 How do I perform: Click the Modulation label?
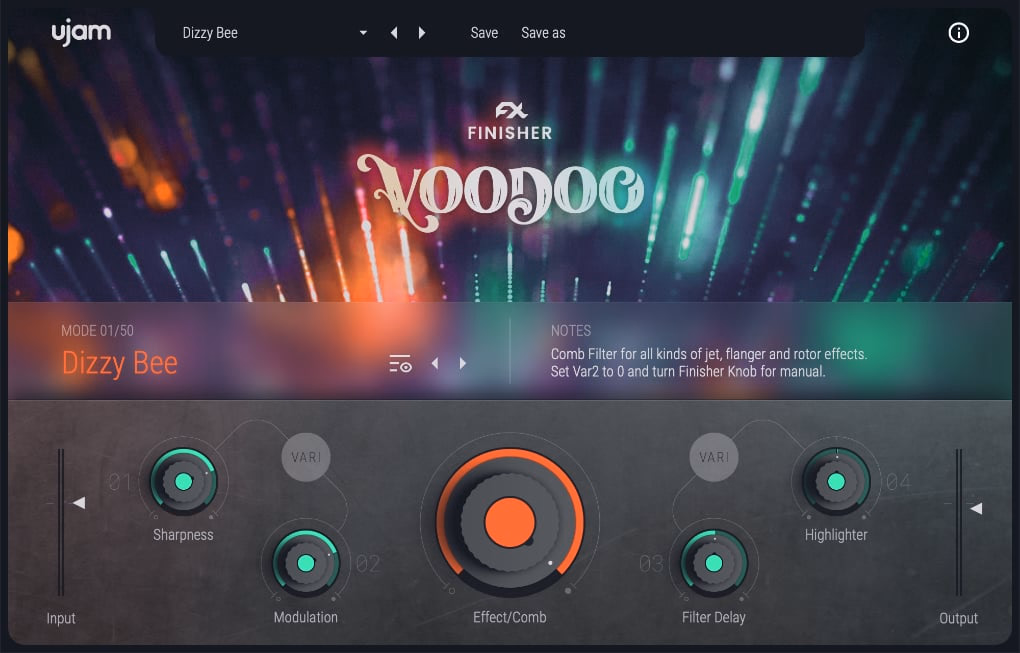tap(306, 617)
